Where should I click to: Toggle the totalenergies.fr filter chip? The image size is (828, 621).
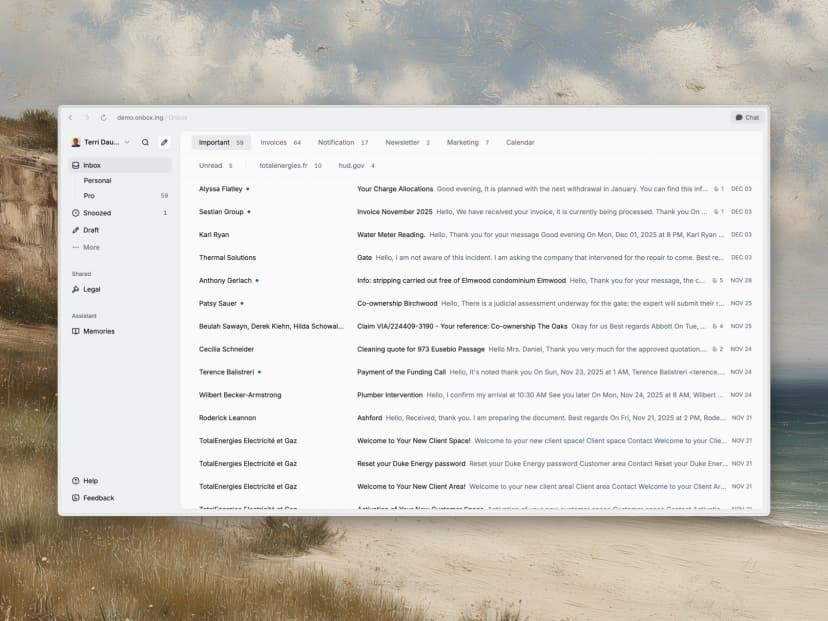pyautogui.click(x=290, y=166)
